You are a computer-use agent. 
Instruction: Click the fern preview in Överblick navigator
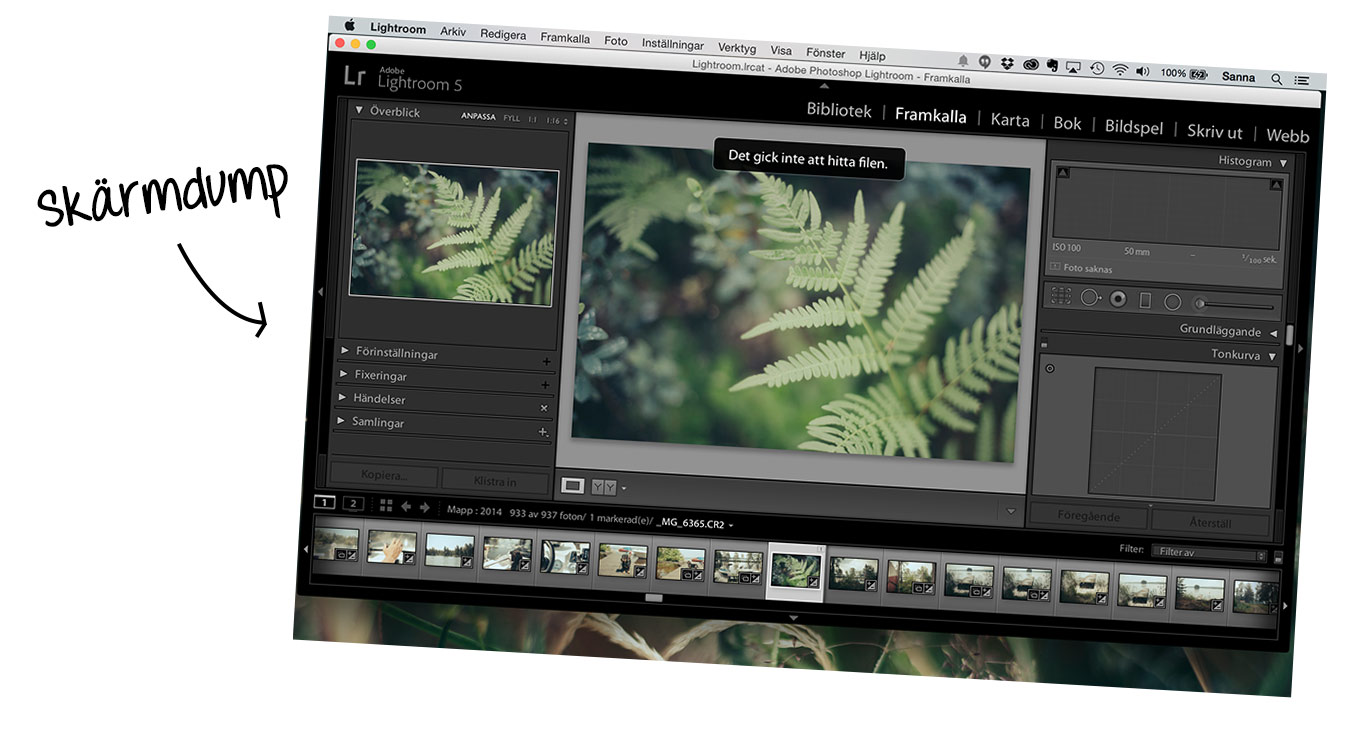tap(454, 231)
